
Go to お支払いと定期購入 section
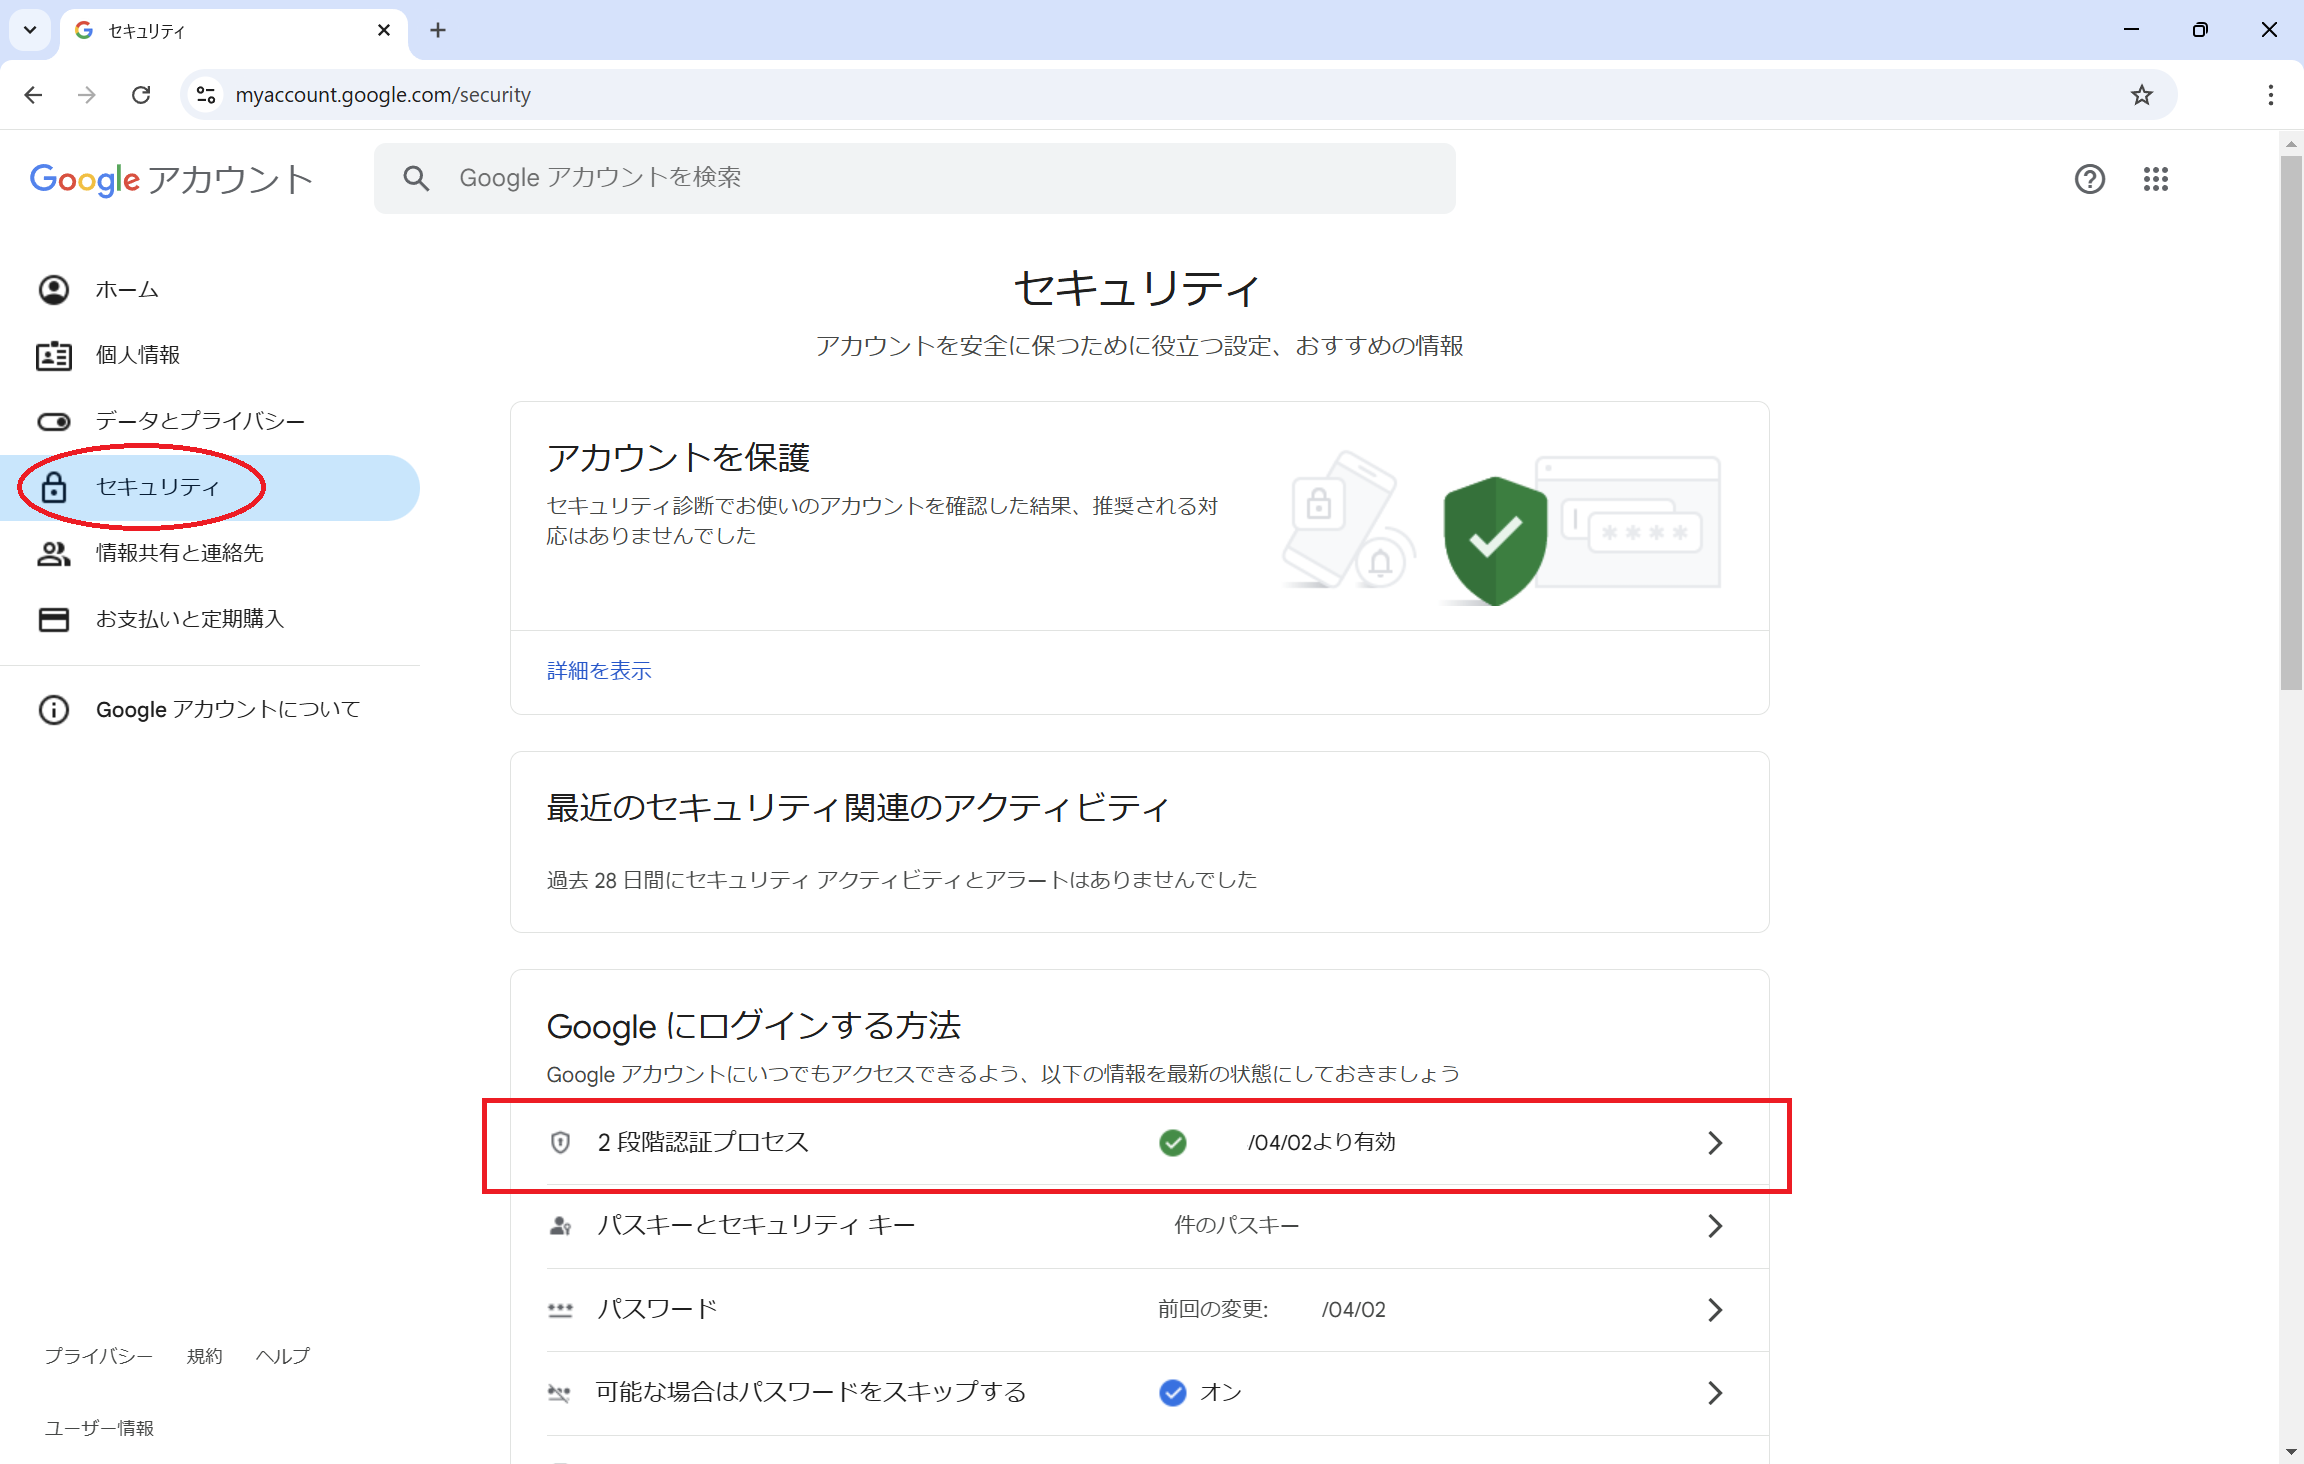click(189, 619)
